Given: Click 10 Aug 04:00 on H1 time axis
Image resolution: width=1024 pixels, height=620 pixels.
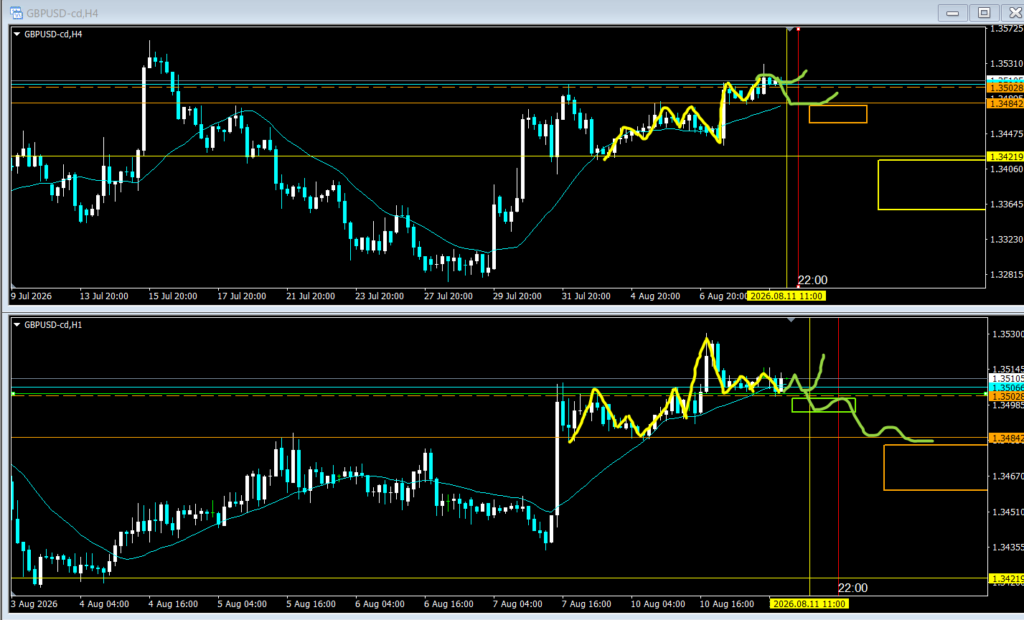Looking at the screenshot, I should pyautogui.click(x=658, y=604).
